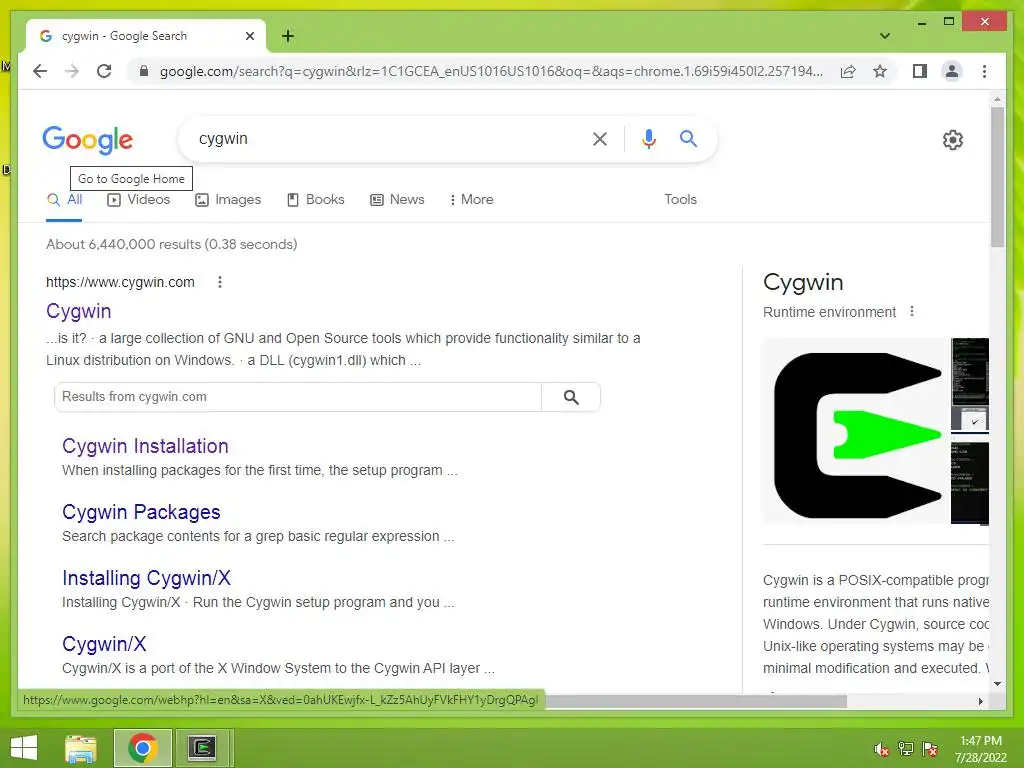Click the scrollbar down arrow
1024x768 pixels.
[x=997, y=684]
